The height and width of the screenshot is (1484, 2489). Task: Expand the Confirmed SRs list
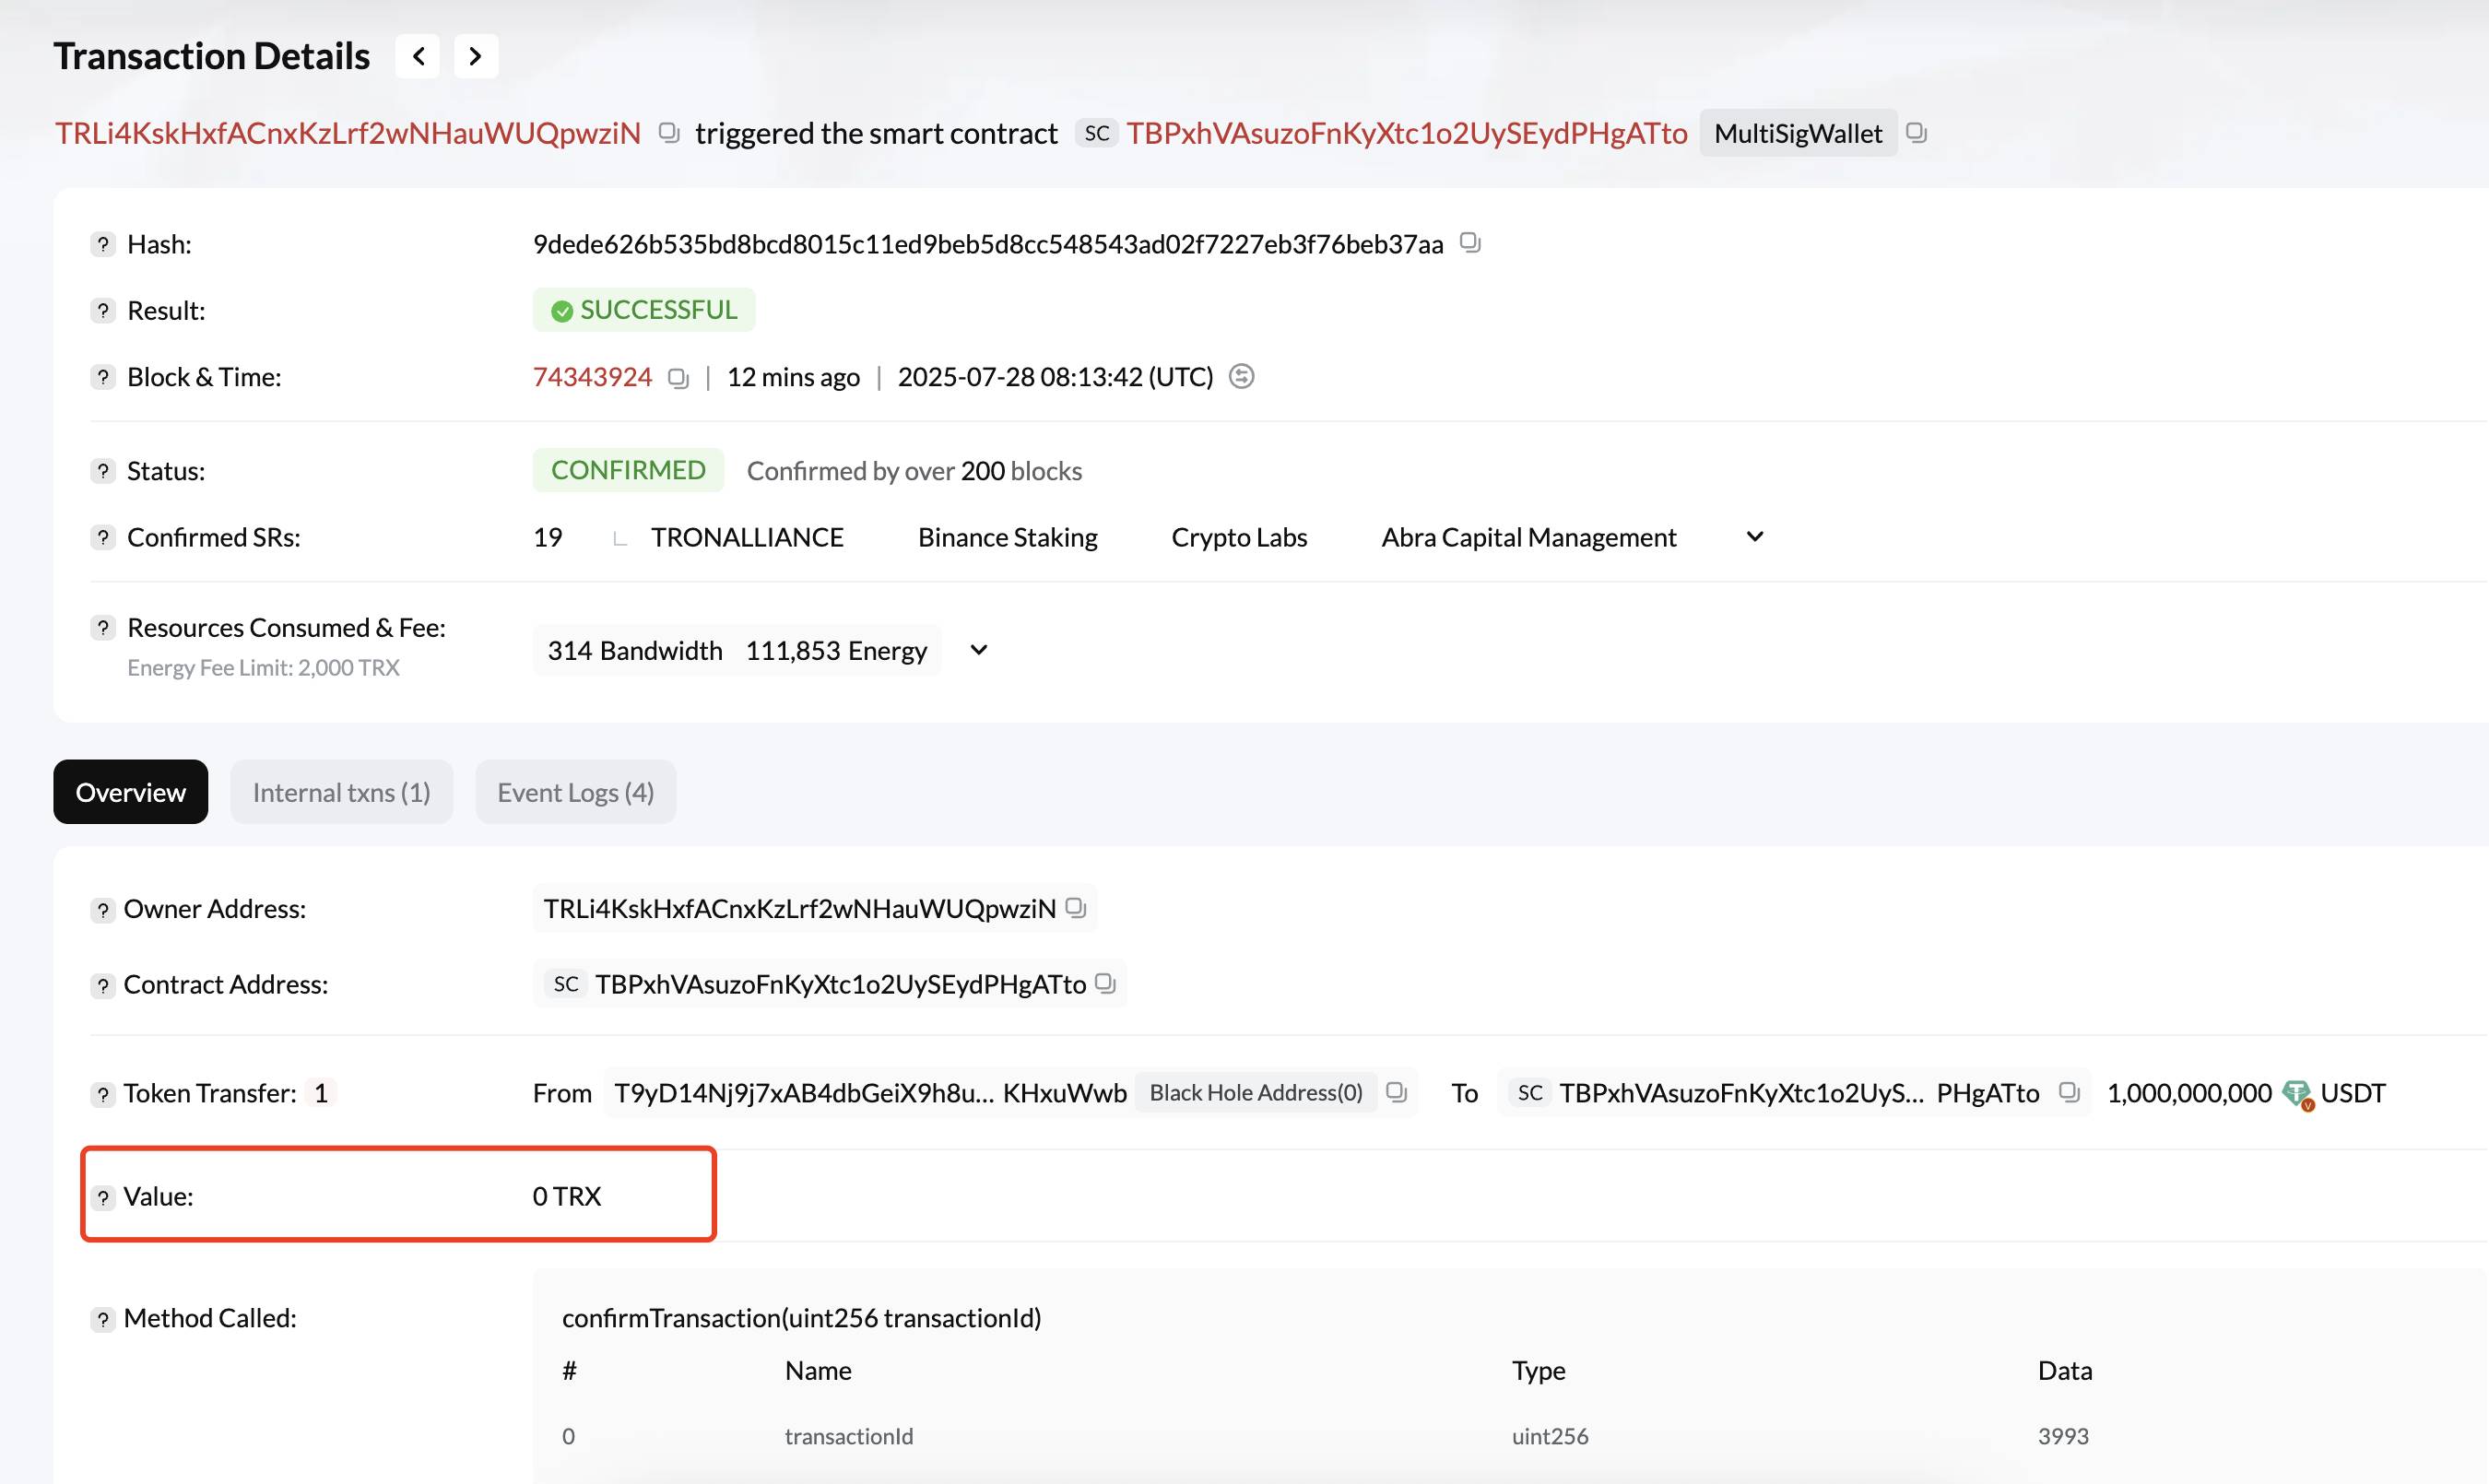click(x=1755, y=537)
